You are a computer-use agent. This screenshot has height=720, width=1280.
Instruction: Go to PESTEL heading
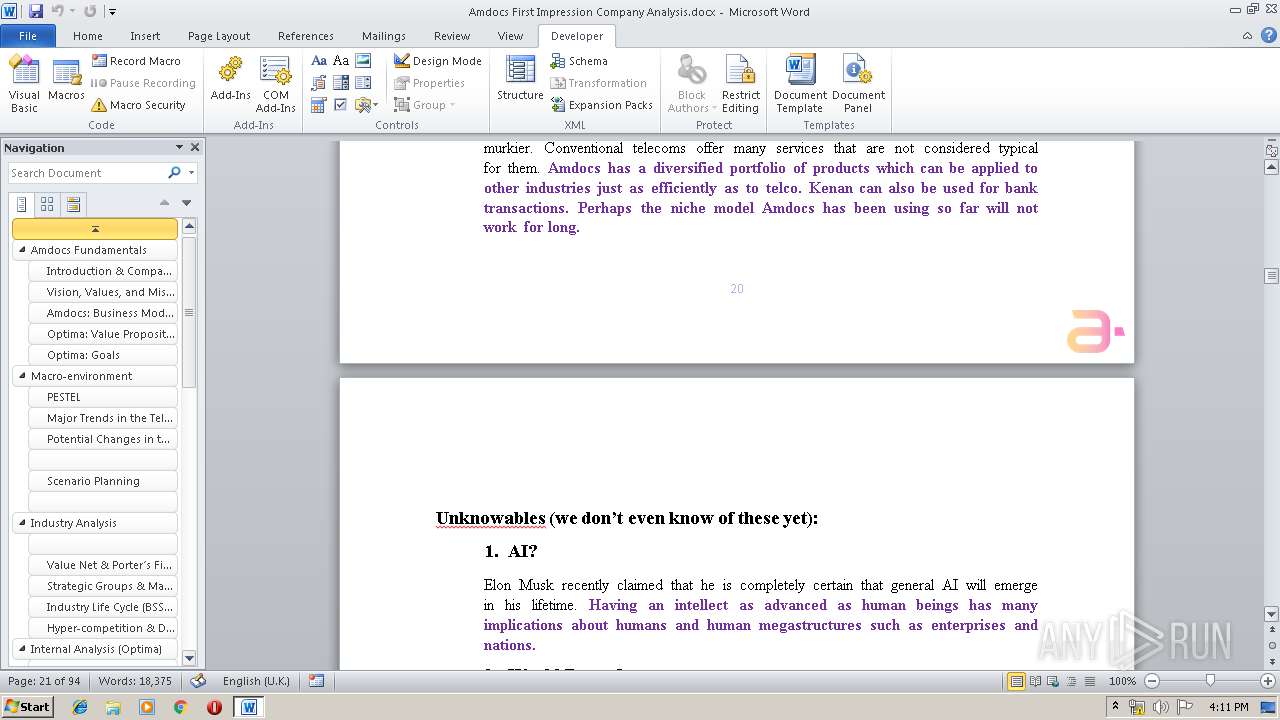pos(103,397)
